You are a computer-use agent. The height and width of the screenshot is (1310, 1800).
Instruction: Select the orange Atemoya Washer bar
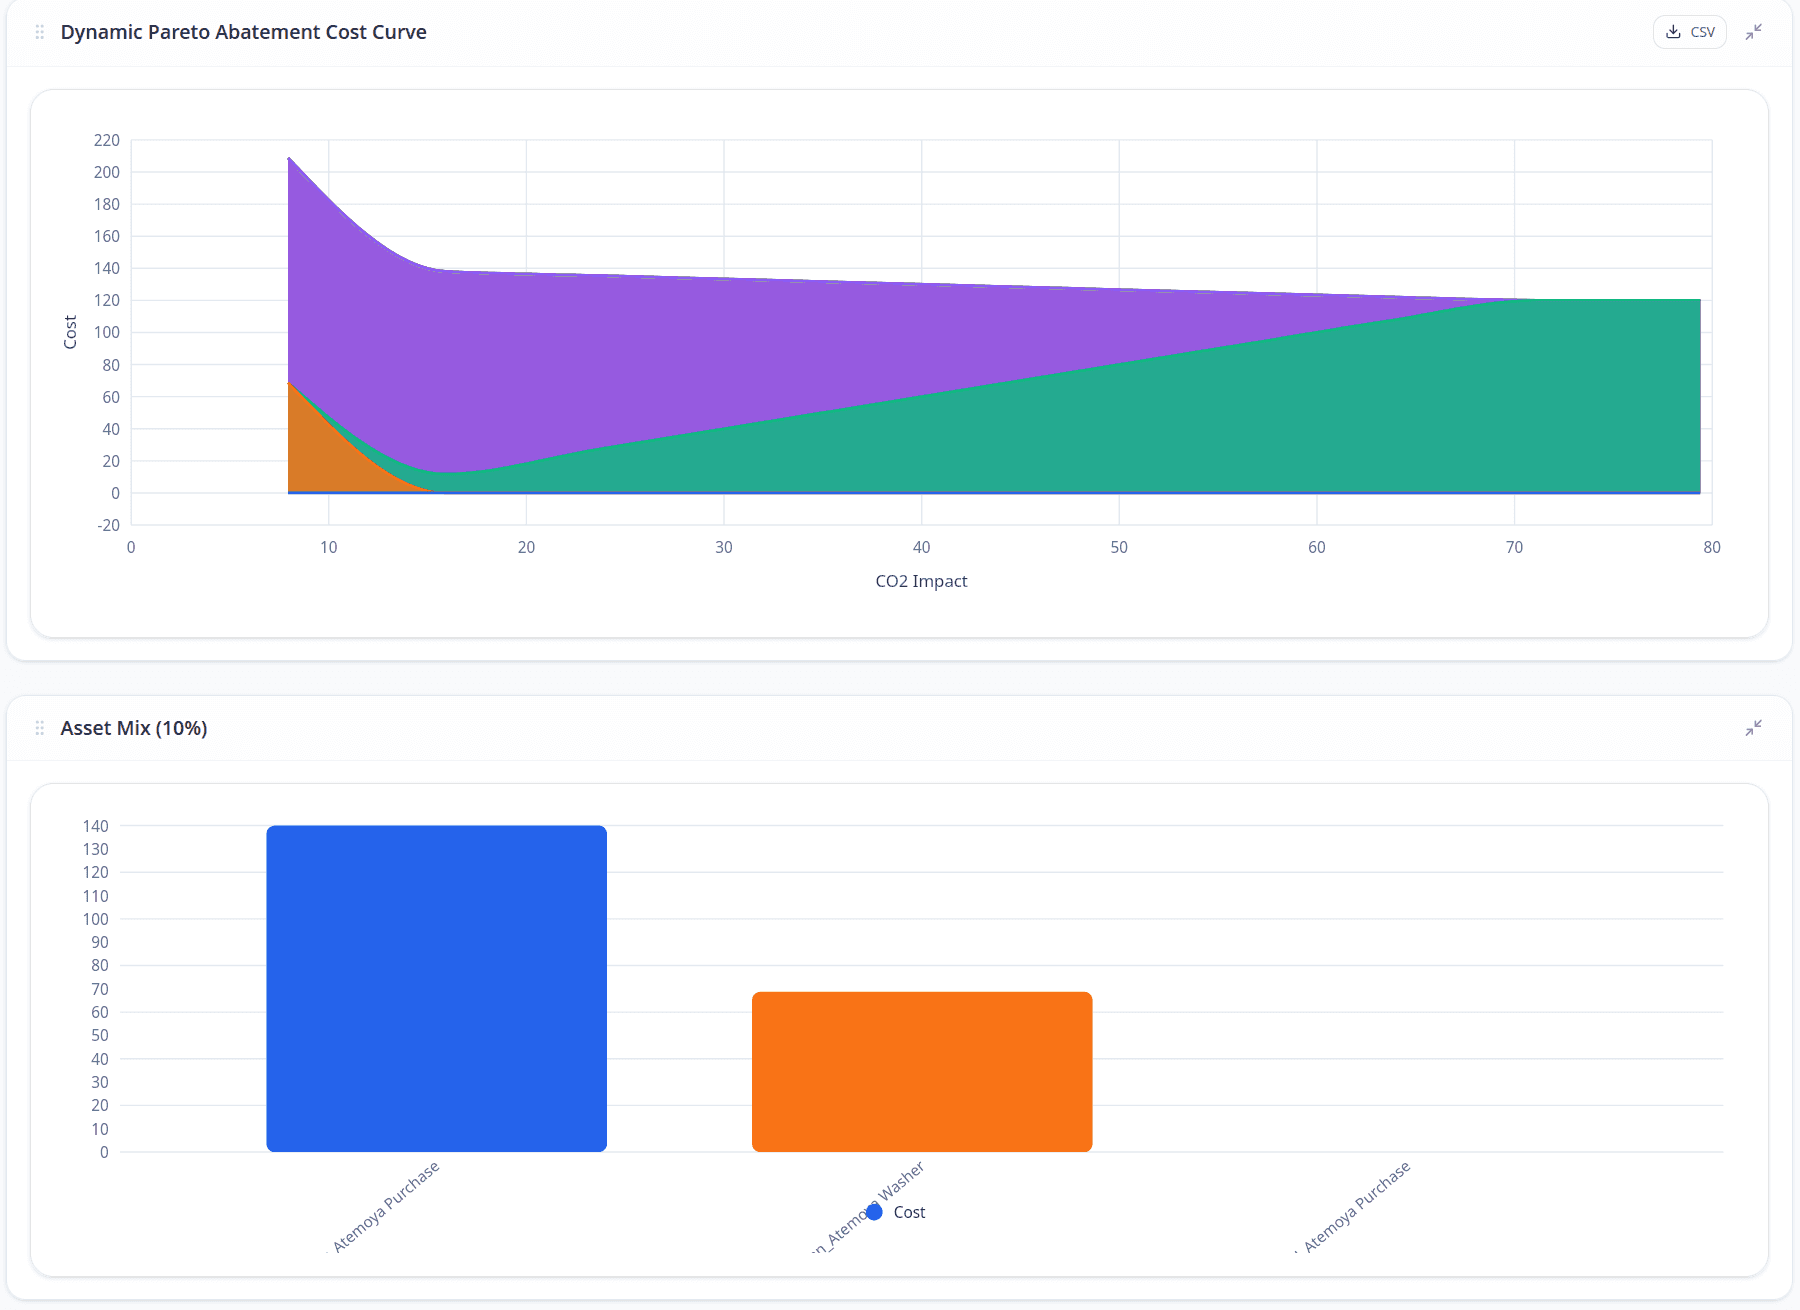(921, 1071)
